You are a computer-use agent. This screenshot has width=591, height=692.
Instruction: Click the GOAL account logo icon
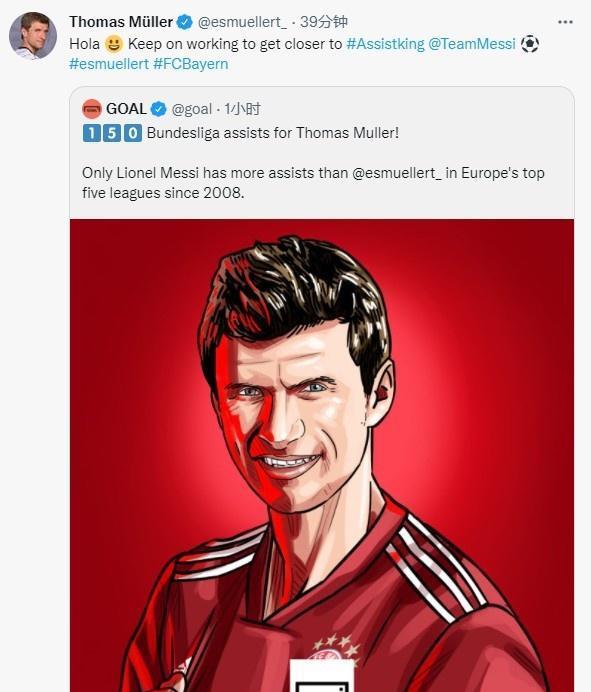tap(92, 109)
